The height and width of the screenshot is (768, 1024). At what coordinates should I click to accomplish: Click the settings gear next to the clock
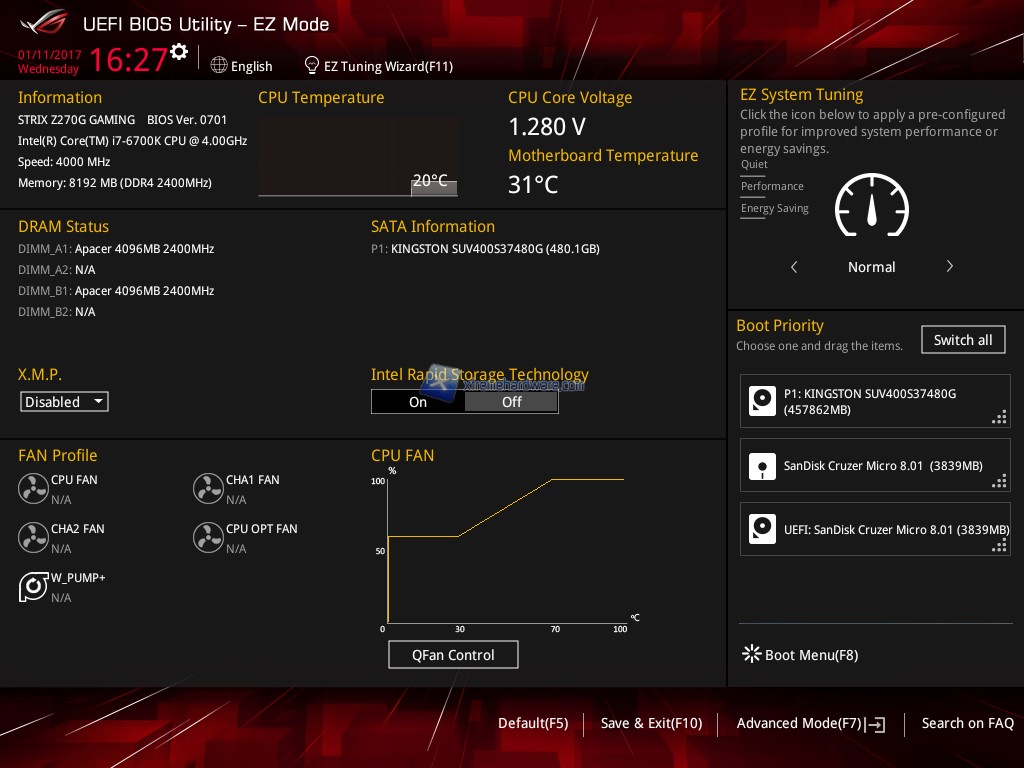179,51
